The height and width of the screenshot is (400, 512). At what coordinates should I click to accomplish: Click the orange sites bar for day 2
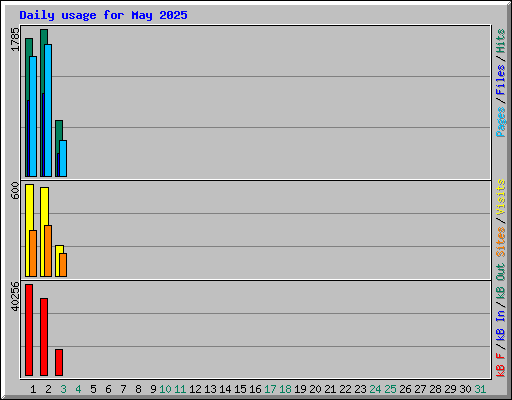coord(48,251)
